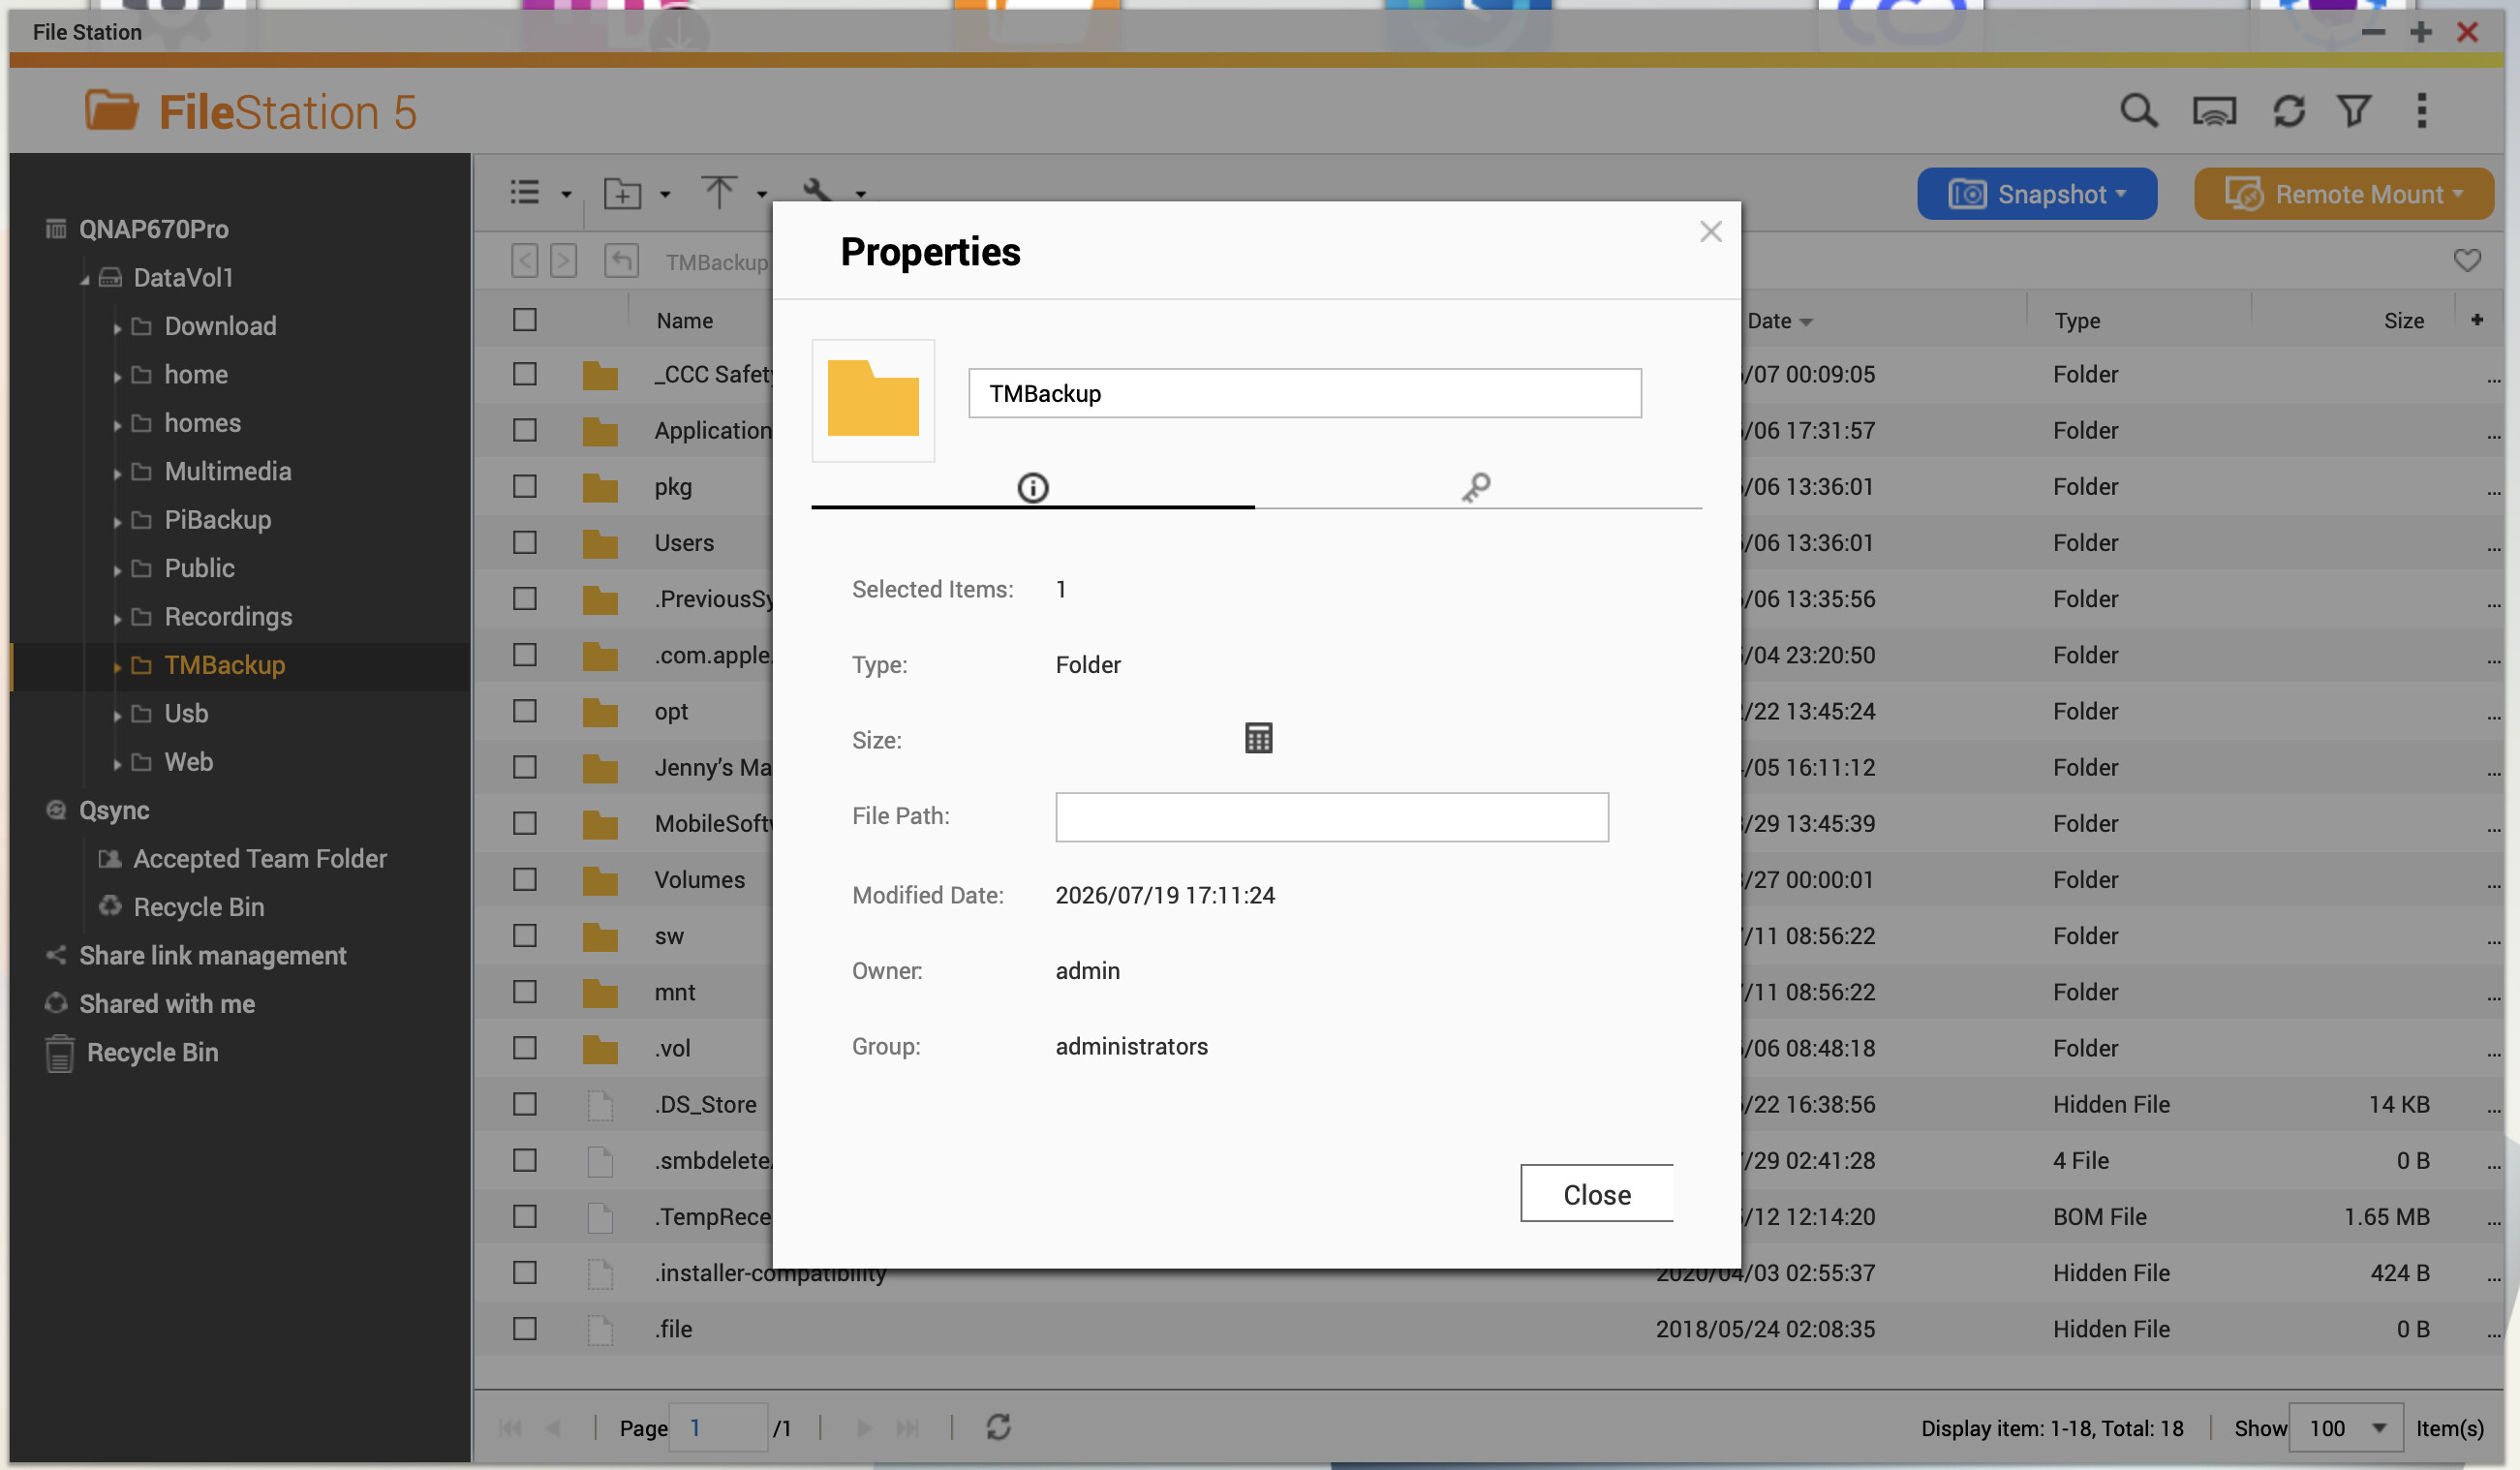Sort by the Type column header
2520x1470 pixels.
pos(2076,320)
